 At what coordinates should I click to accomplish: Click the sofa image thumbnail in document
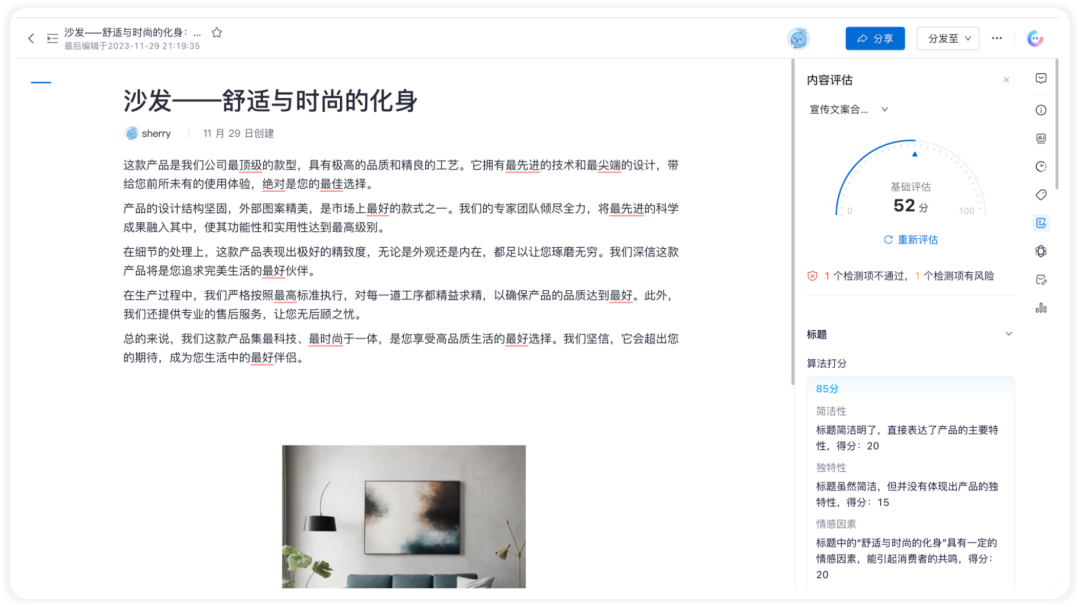(404, 517)
